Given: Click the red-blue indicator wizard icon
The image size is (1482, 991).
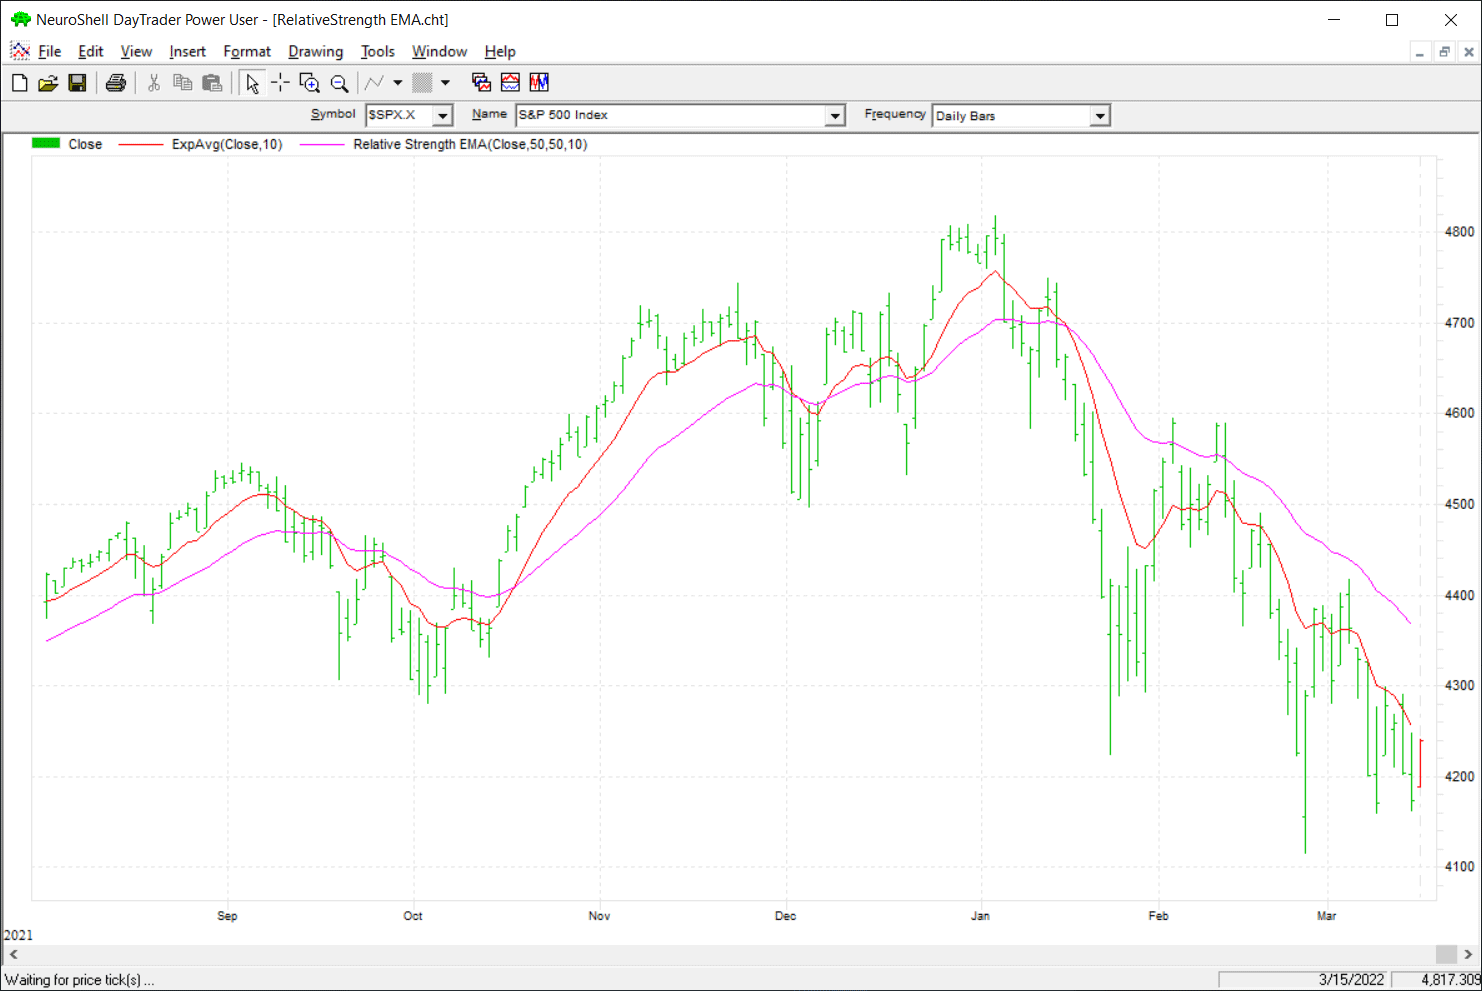Looking at the screenshot, I should 510,83.
